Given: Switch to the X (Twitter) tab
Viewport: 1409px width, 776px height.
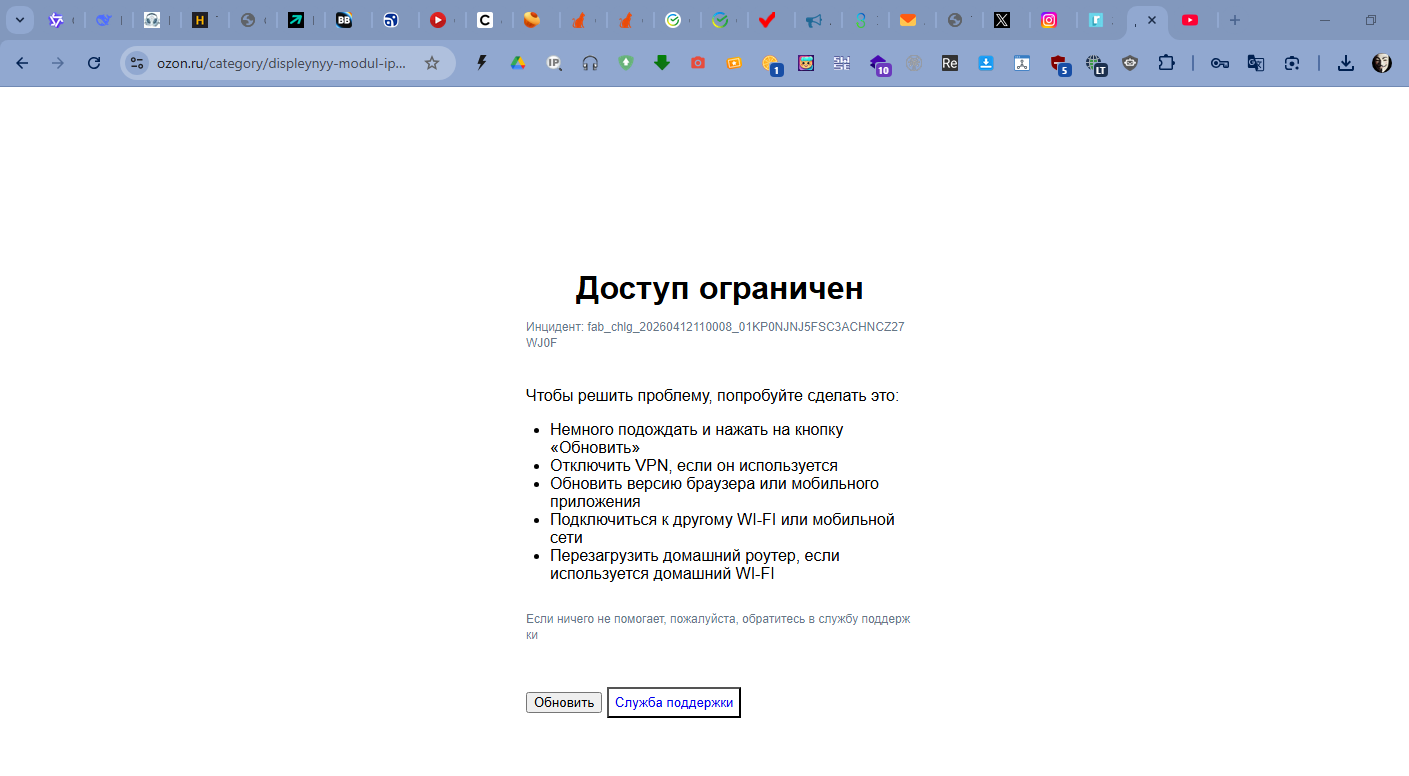Looking at the screenshot, I should point(1002,20).
